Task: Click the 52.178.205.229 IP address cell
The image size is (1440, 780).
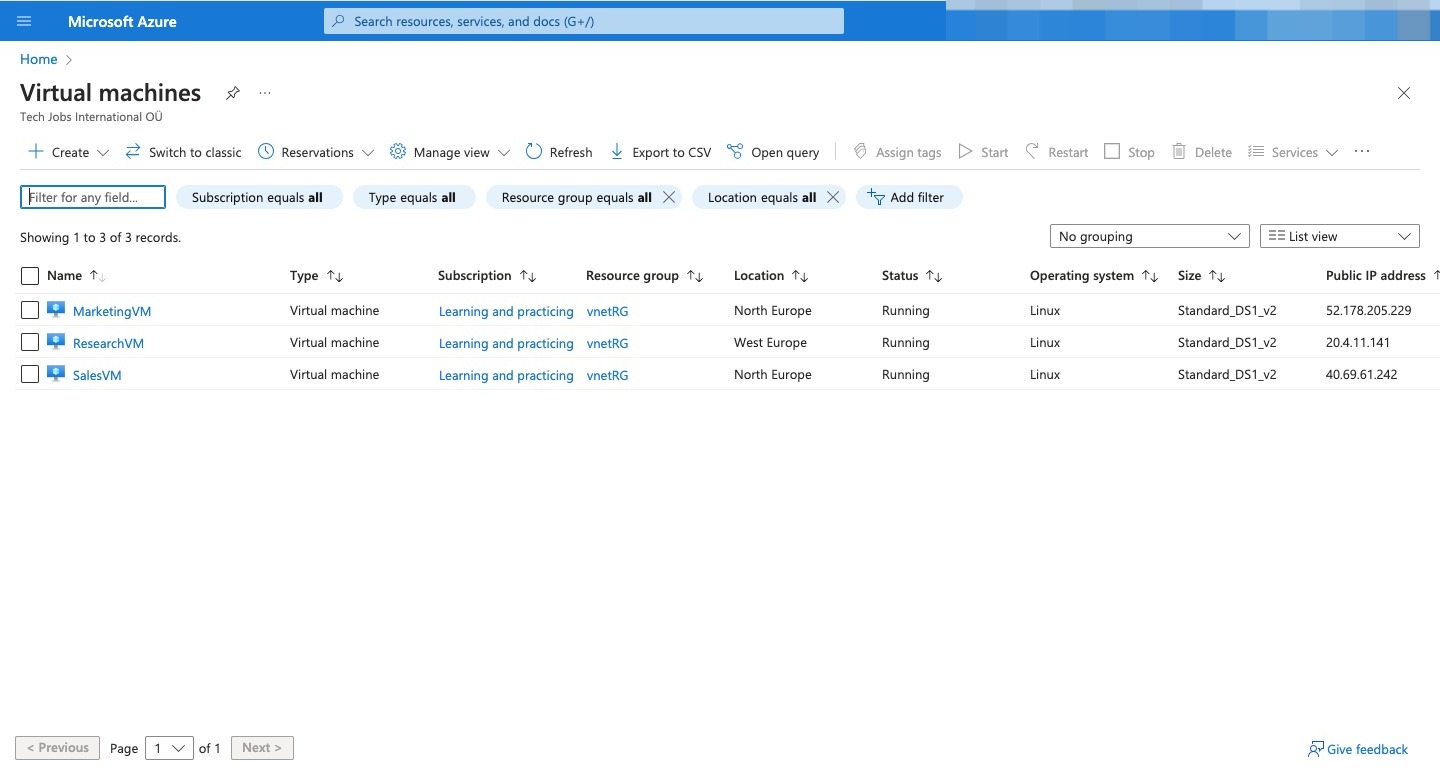Action: [x=1368, y=311]
